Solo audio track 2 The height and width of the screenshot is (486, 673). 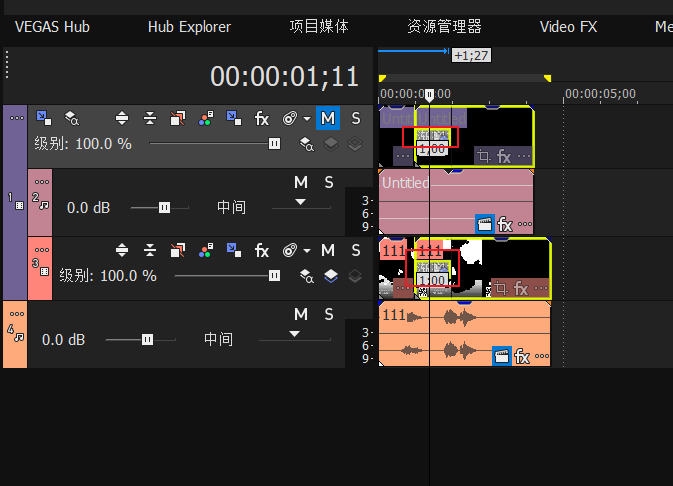point(329,182)
